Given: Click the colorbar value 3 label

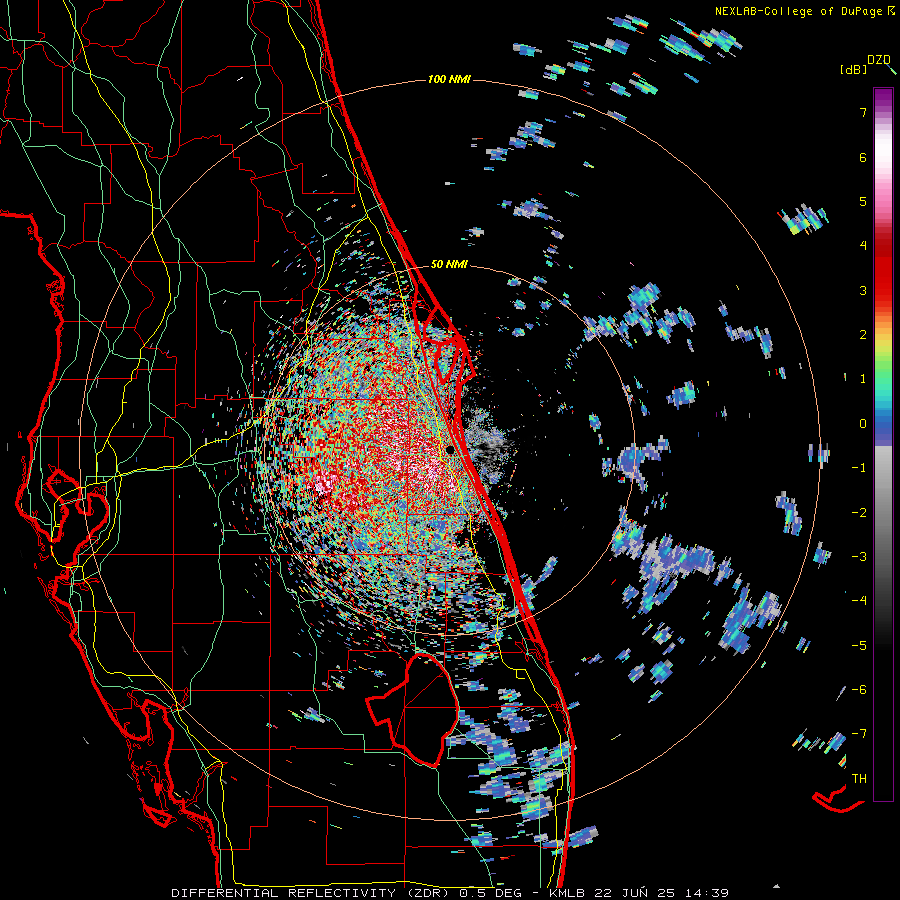Looking at the screenshot, I should tap(863, 290).
